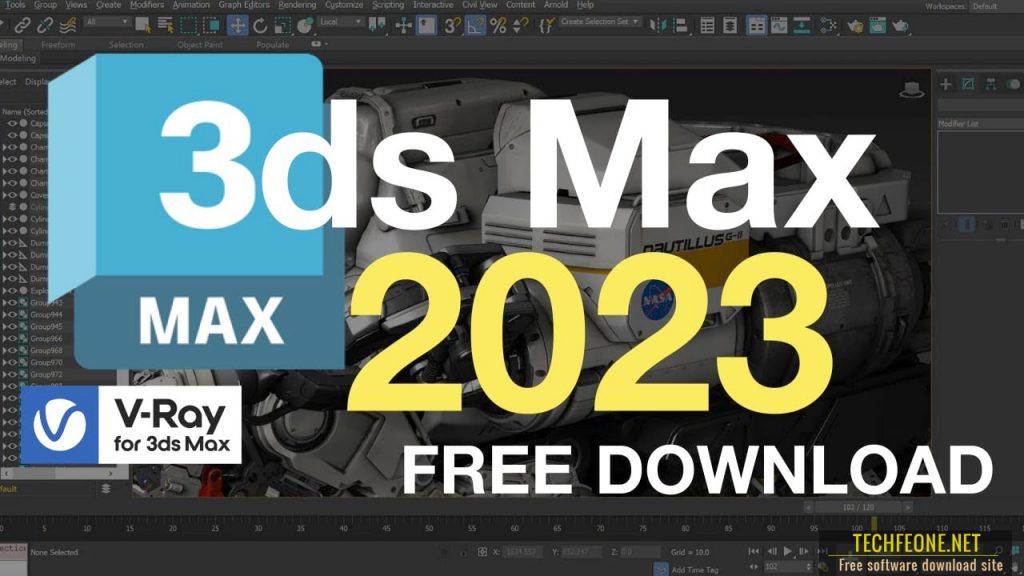Screen dimensions: 1024x576
Task: Click the Select and Manipulate icon
Action: tap(404, 25)
